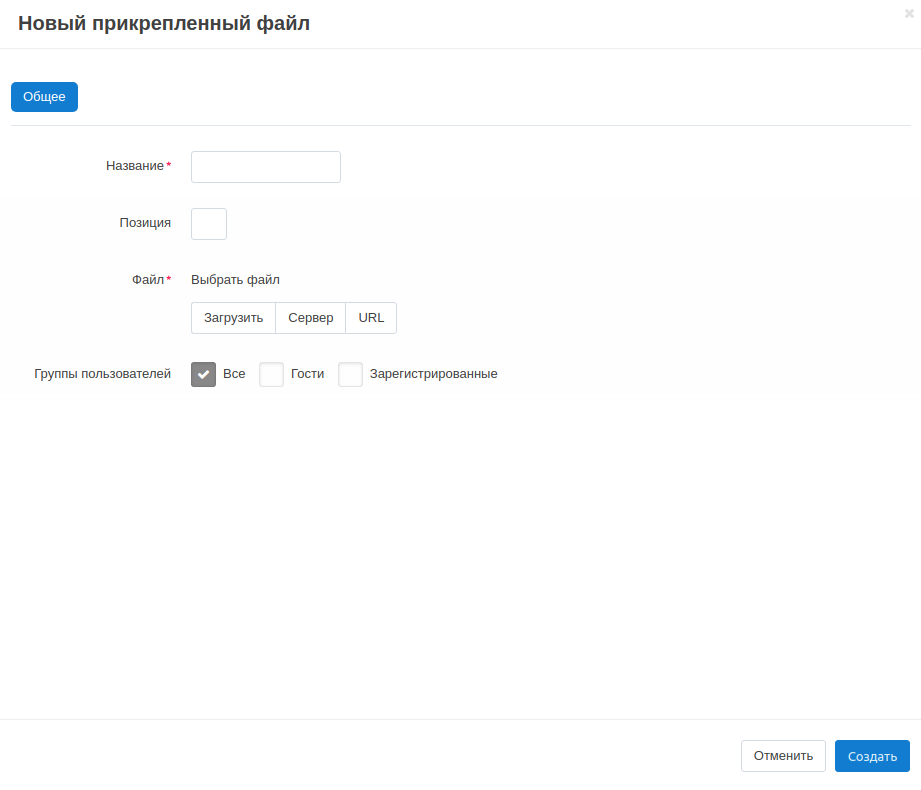Screen dimensions: 921x790
Task: Click the Файл field label
Action: pyautogui.click(x=147, y=280)
